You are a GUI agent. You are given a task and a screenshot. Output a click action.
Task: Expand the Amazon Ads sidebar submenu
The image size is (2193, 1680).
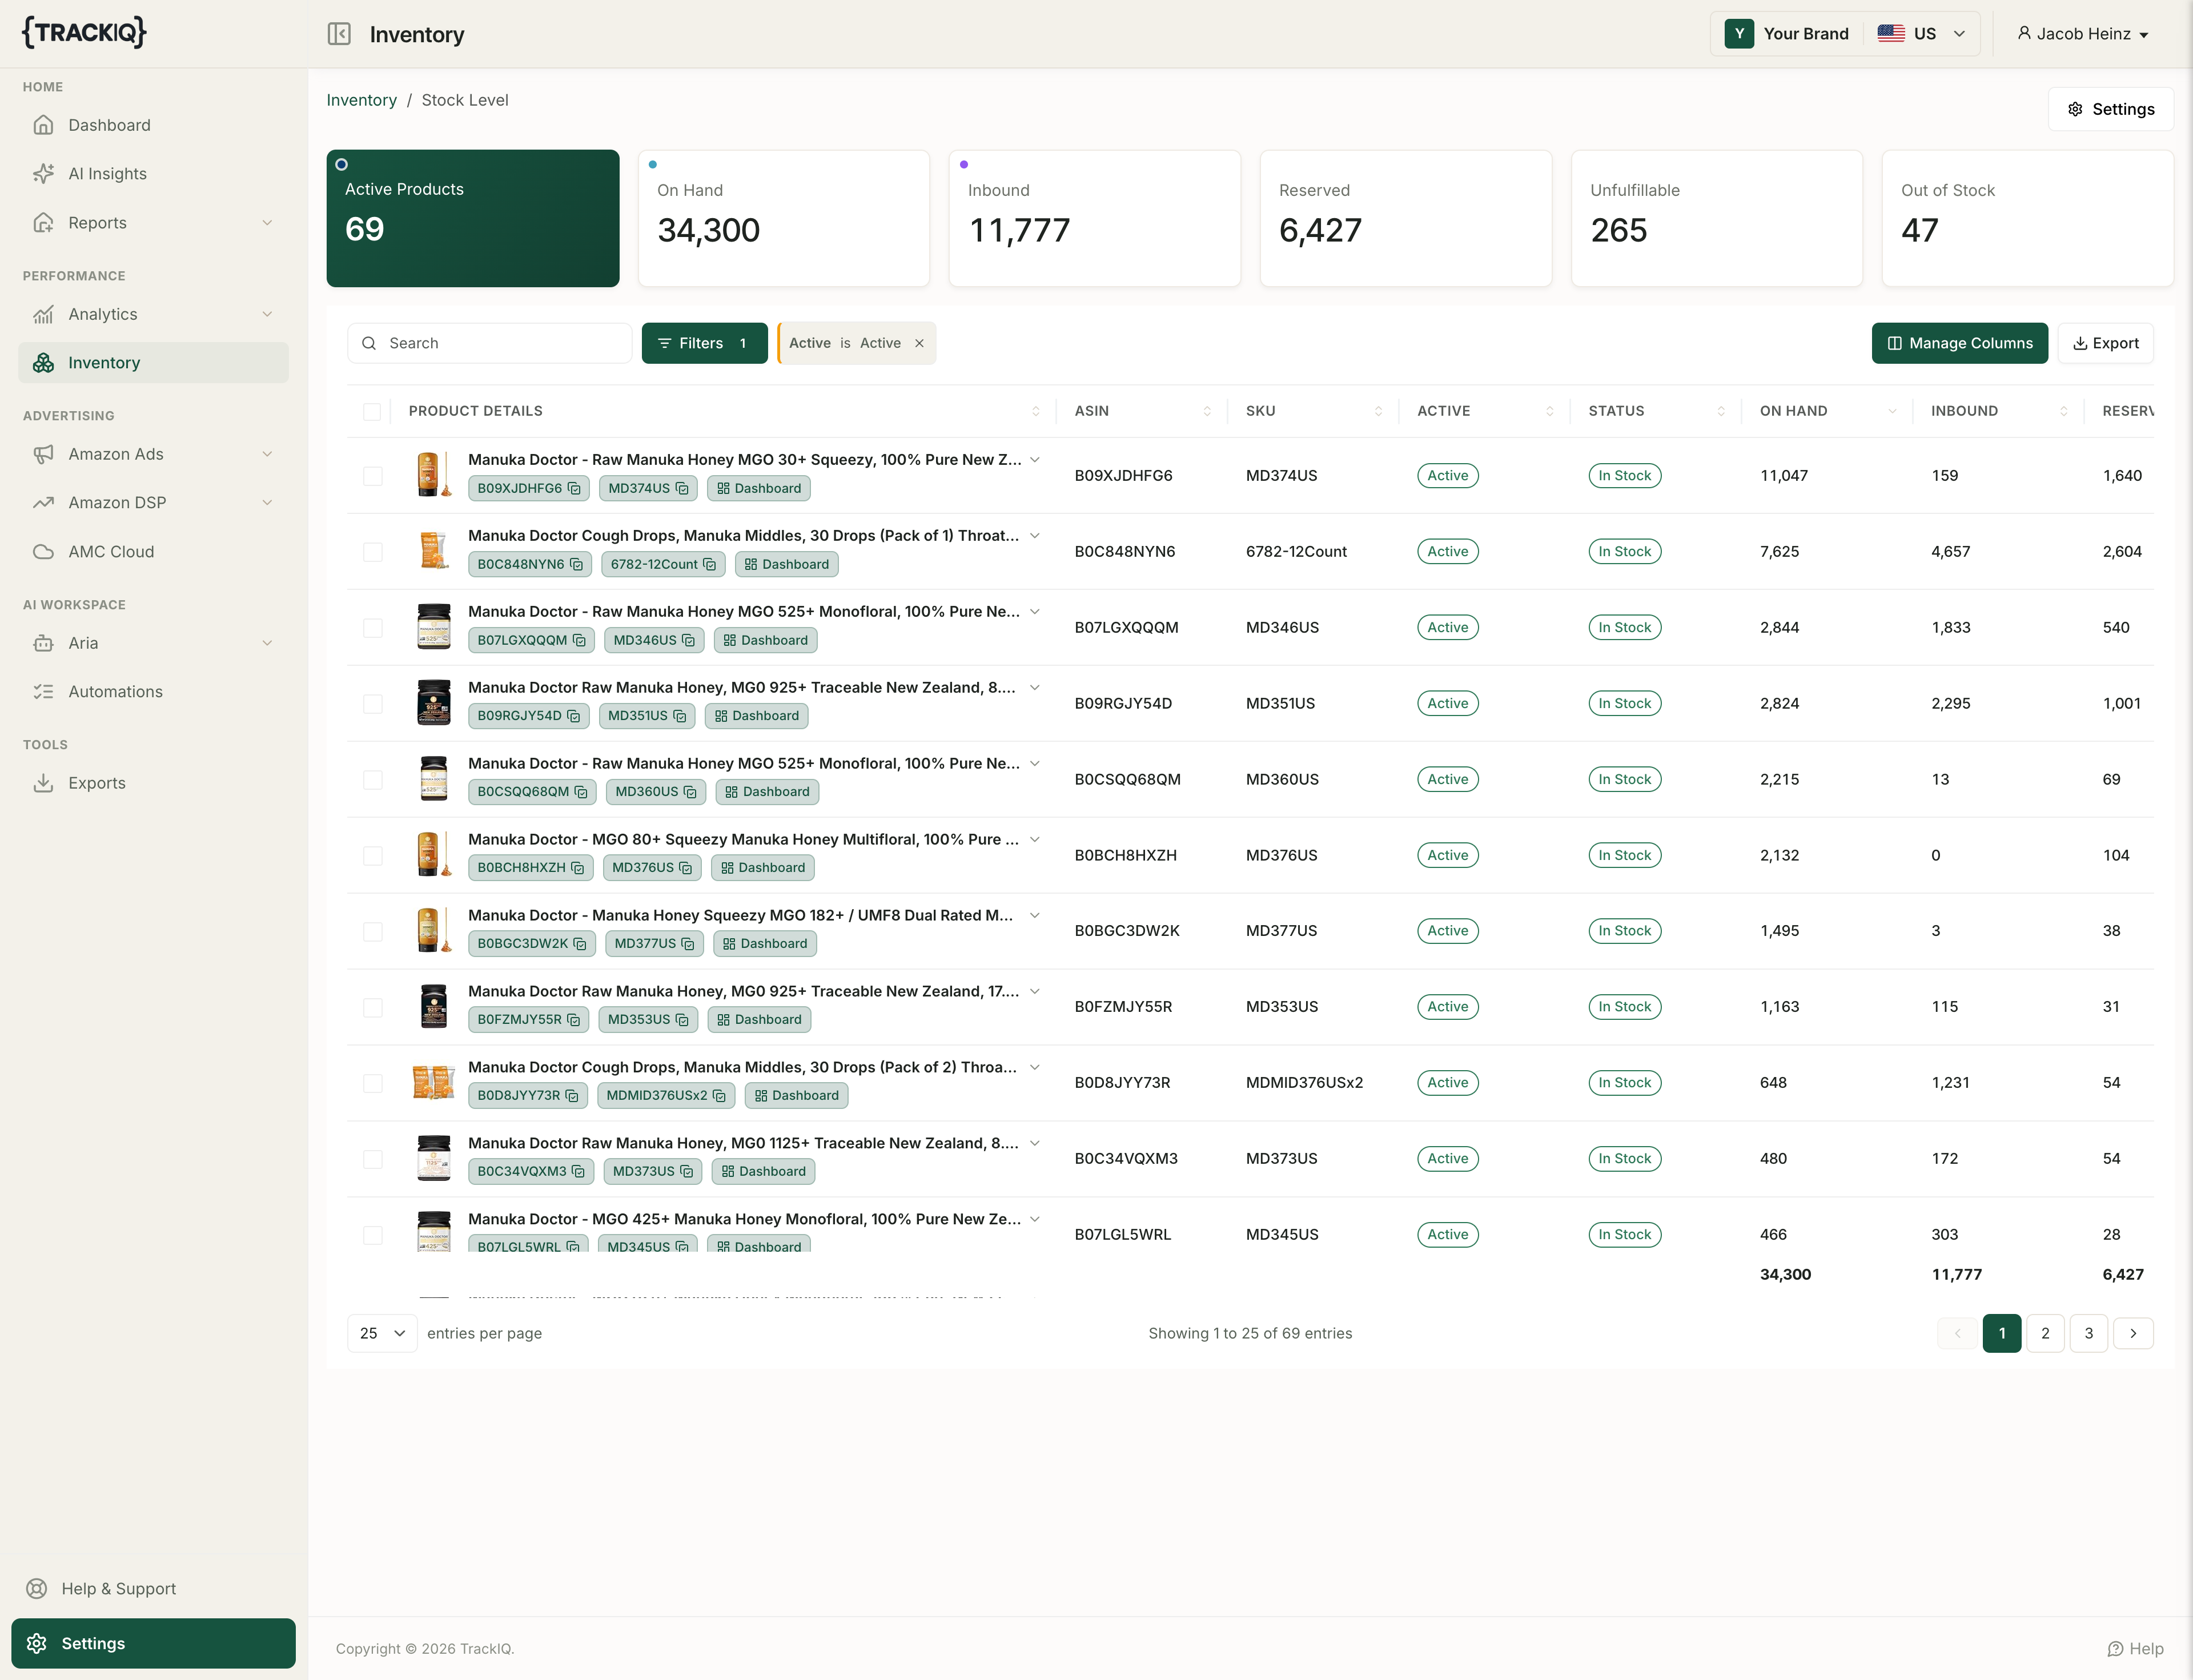click(x=267, y=454)
